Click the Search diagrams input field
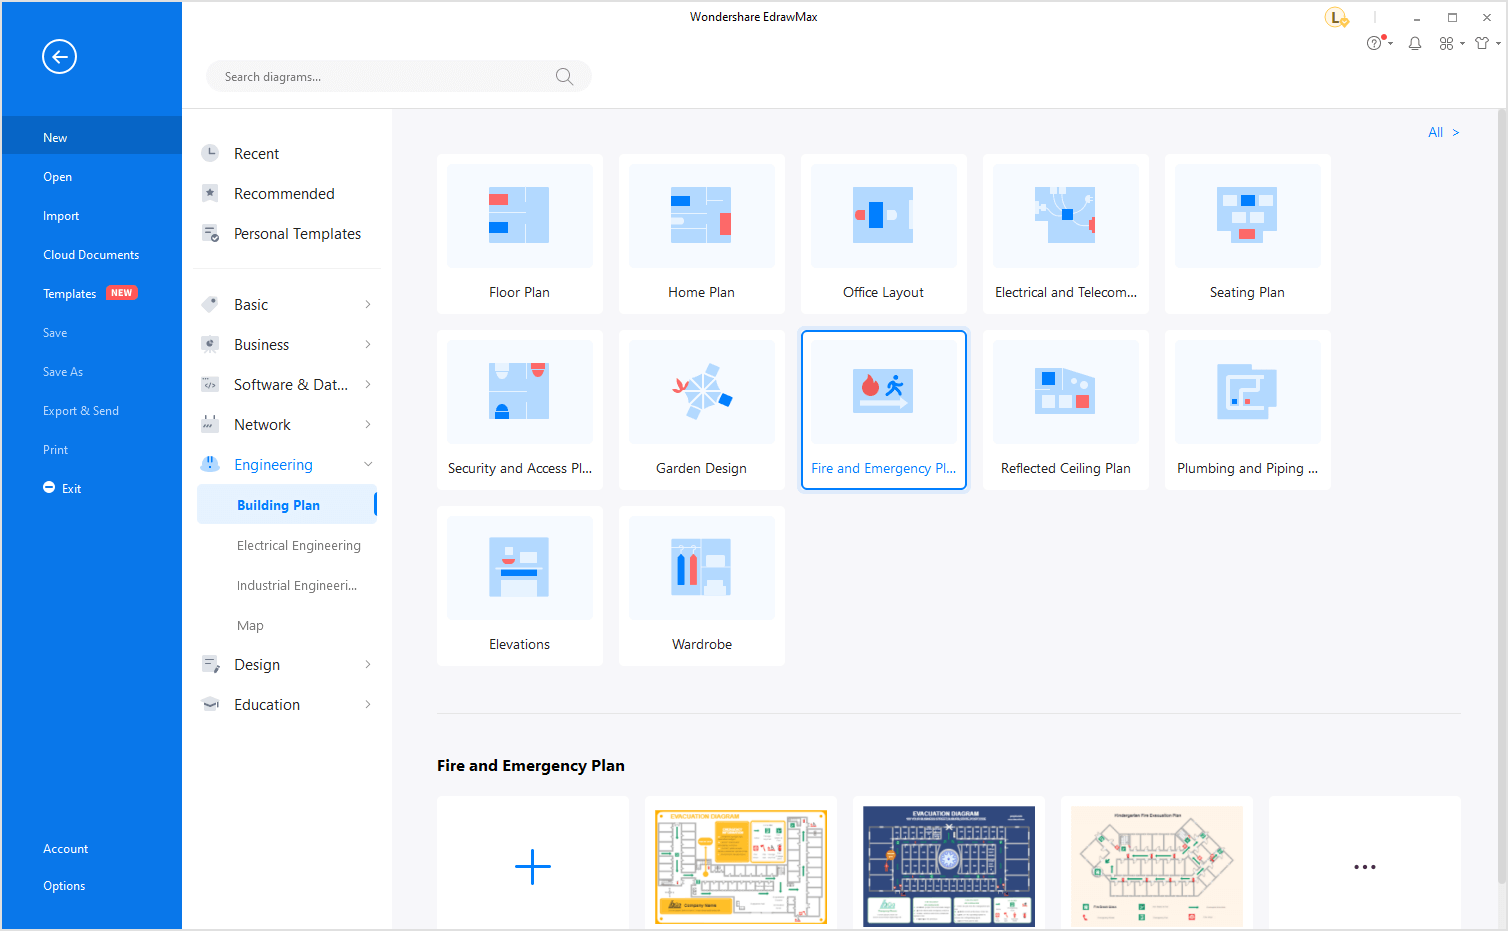 click(398, 77)
